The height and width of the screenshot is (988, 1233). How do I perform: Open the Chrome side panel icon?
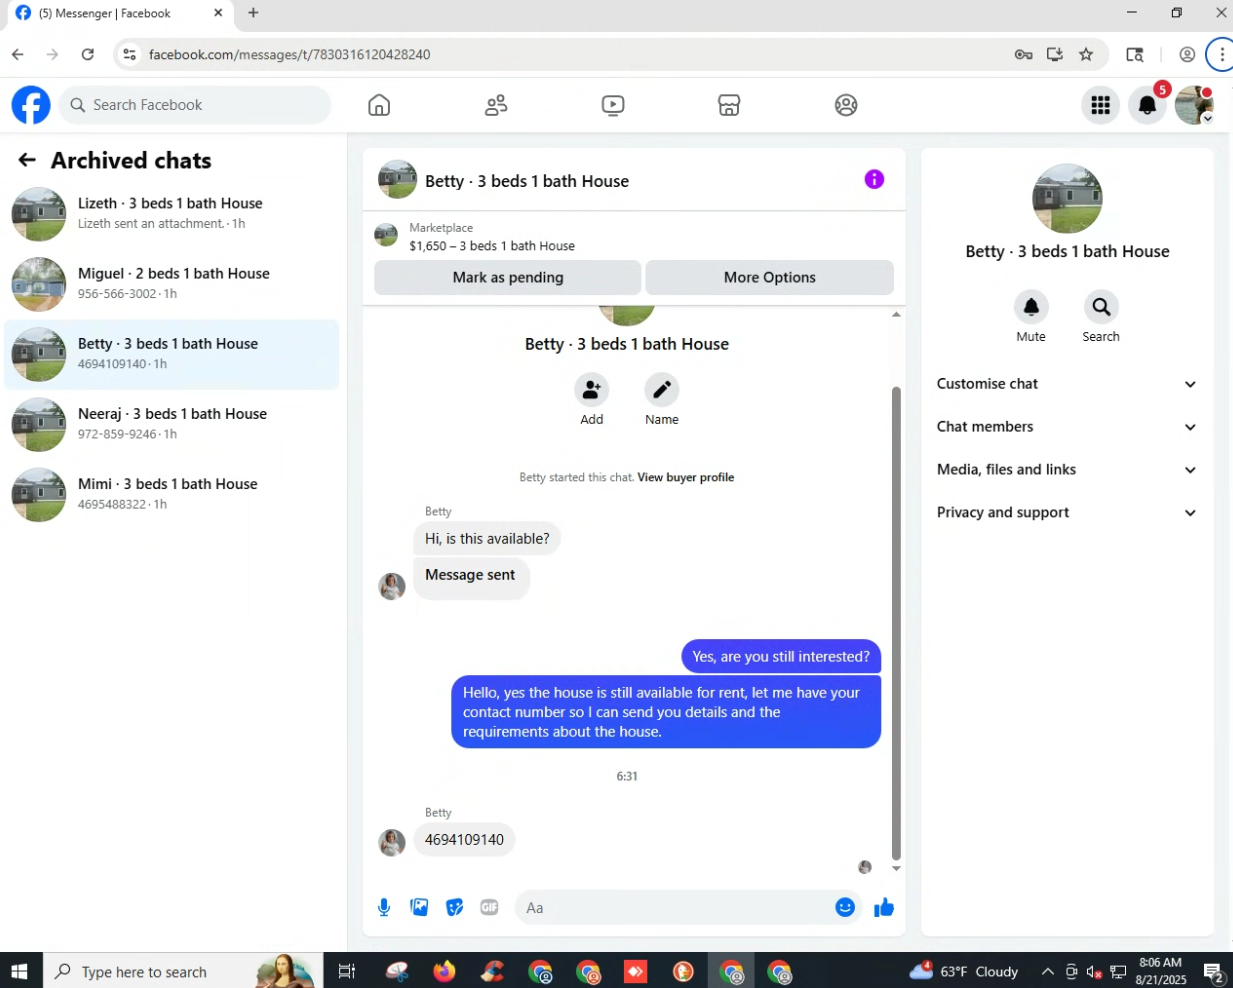click(x=1134, y=55)
